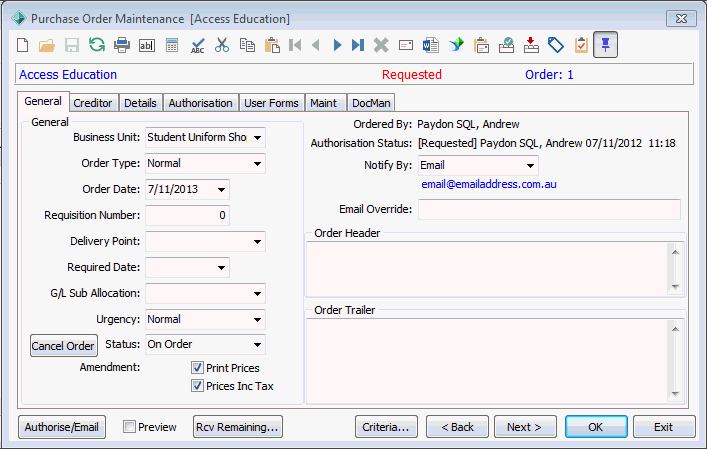
Task: Click the grey X delete icon
Action: 381,45
